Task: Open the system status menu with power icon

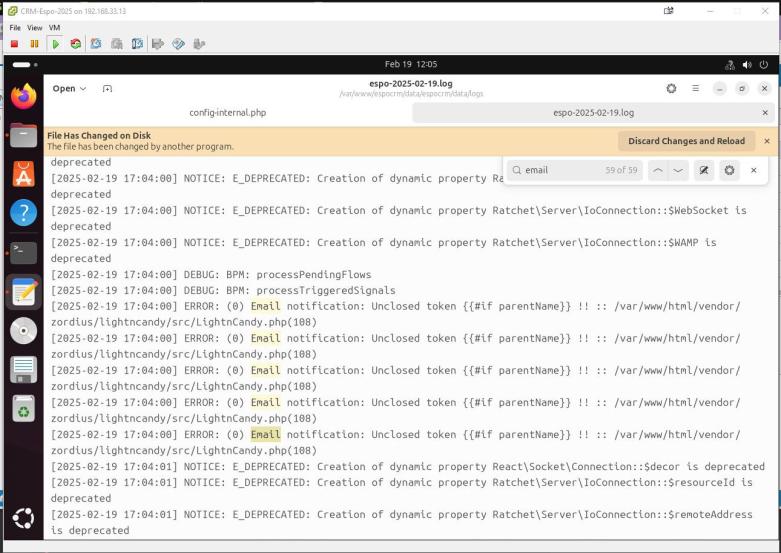Action: point(764,65)
